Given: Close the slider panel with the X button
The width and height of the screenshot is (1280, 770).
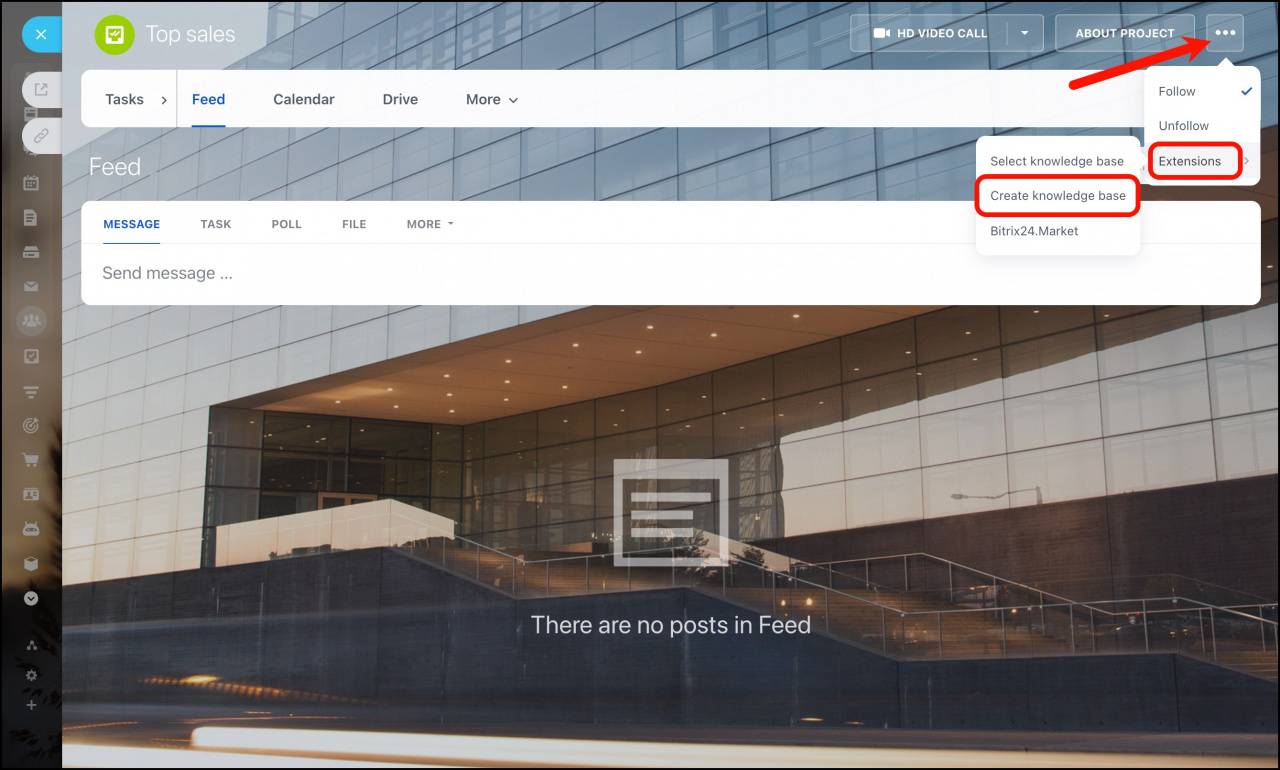Looking at the screenshot, I should tap(41, 34).
